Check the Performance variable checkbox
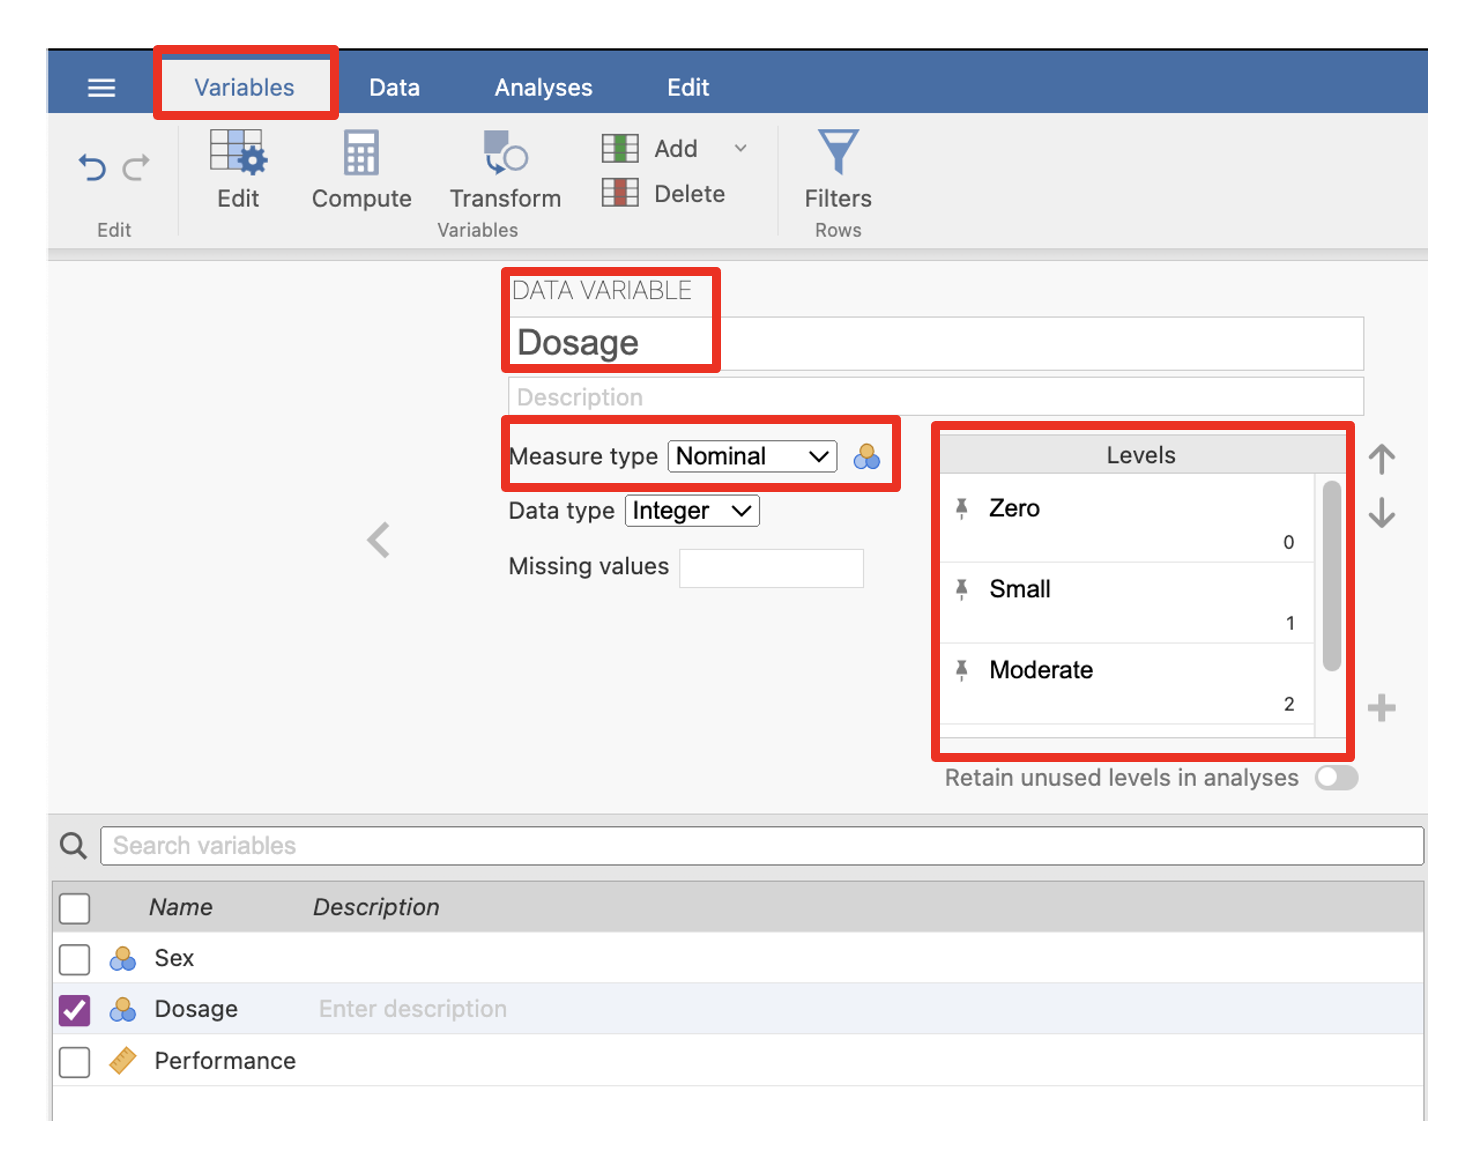 [x=75, y=1061]
